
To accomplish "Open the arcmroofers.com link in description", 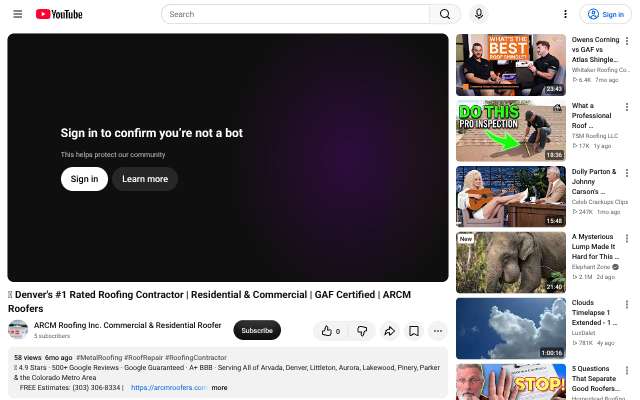I will click(169, 388).
